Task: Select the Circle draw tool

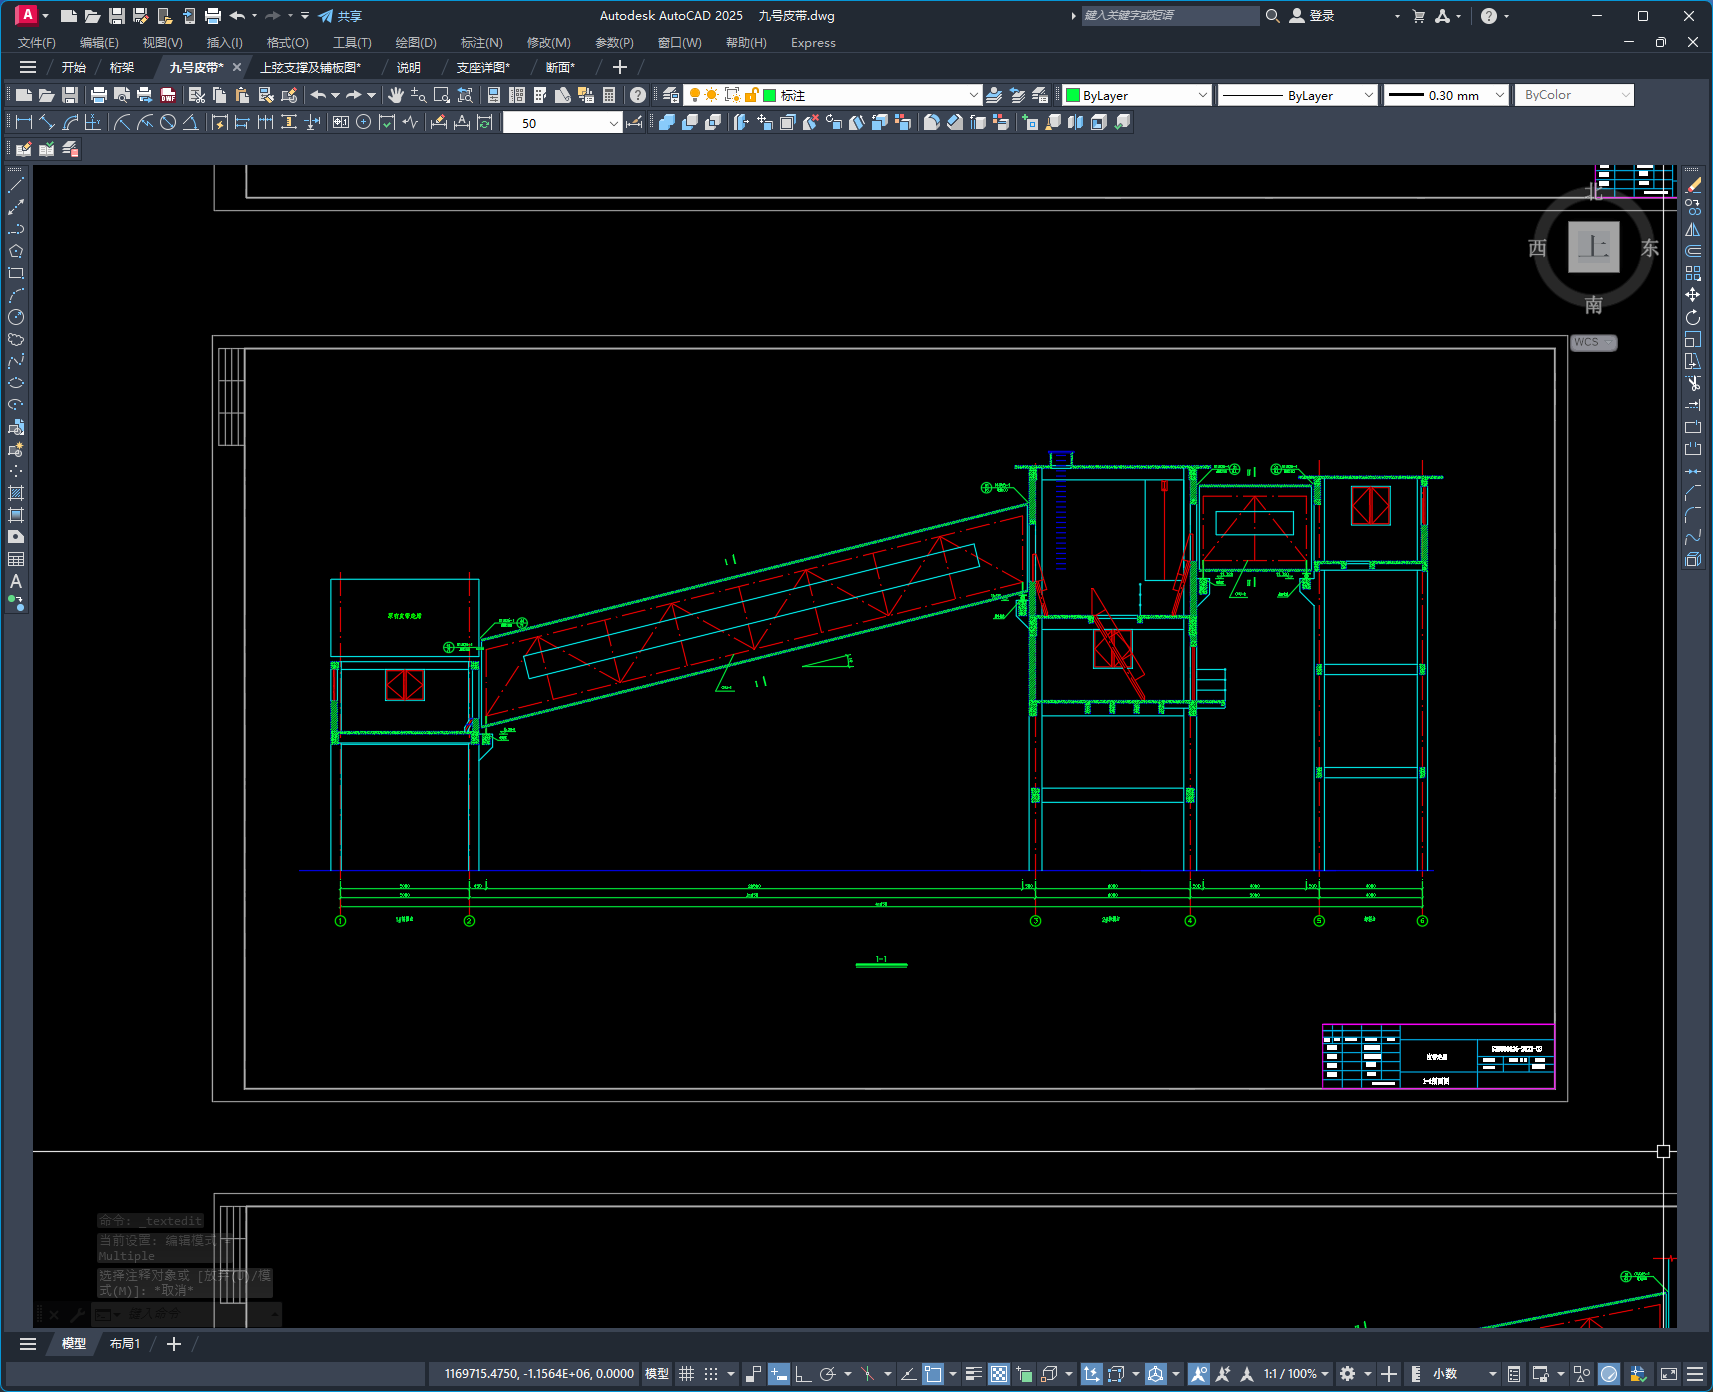Action: tap(16, 317)
